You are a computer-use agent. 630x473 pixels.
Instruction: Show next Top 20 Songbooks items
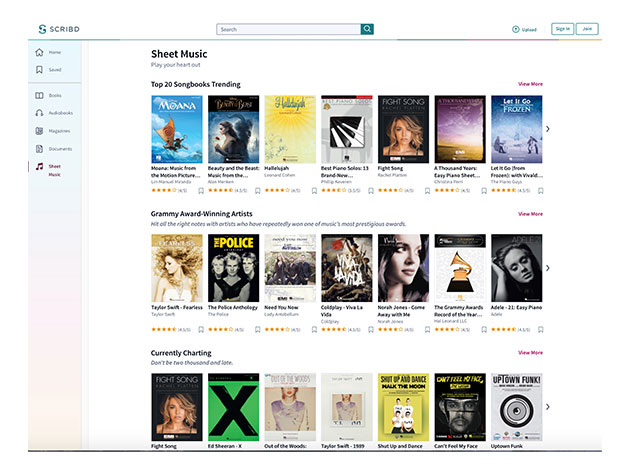tap(548, 129)
